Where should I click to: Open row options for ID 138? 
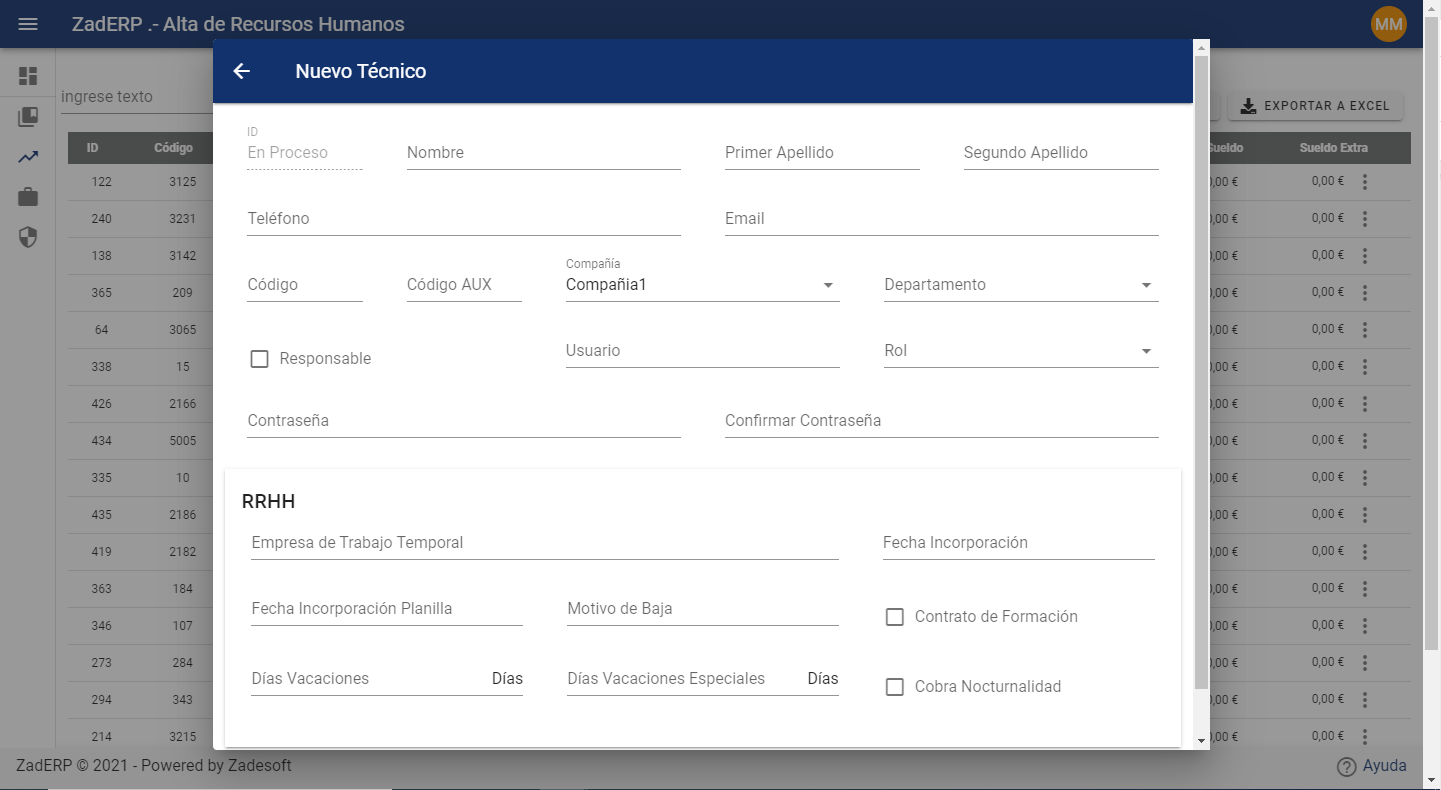pyautogui.click(x=1365, y=256)
